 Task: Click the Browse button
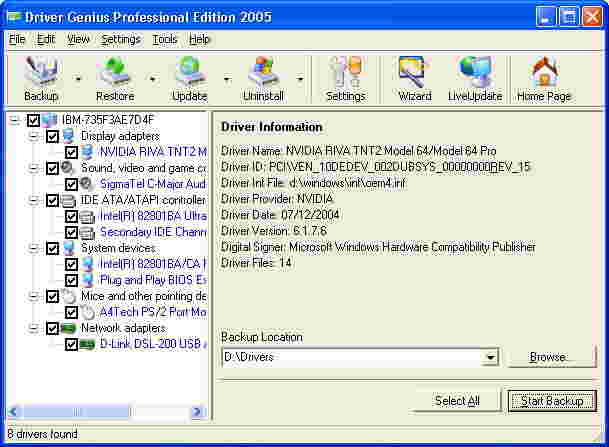click(552, 357)
